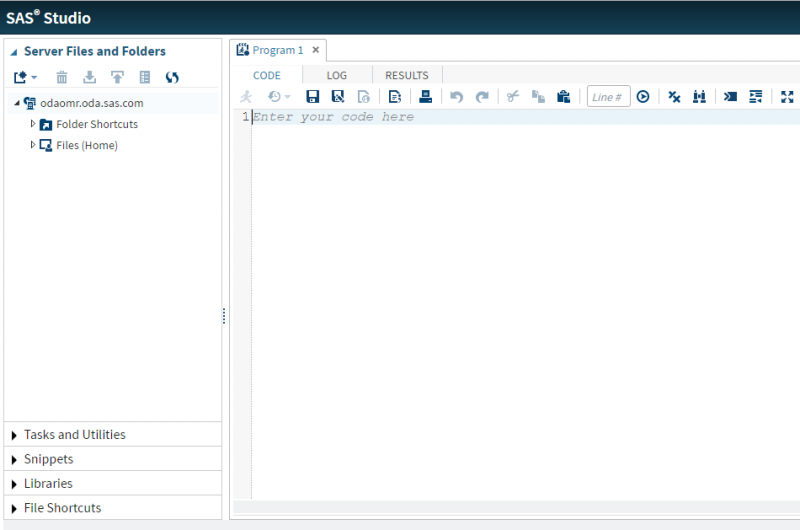Click the Save program icon
Screen dimensions: 800x530
(312, 97)
